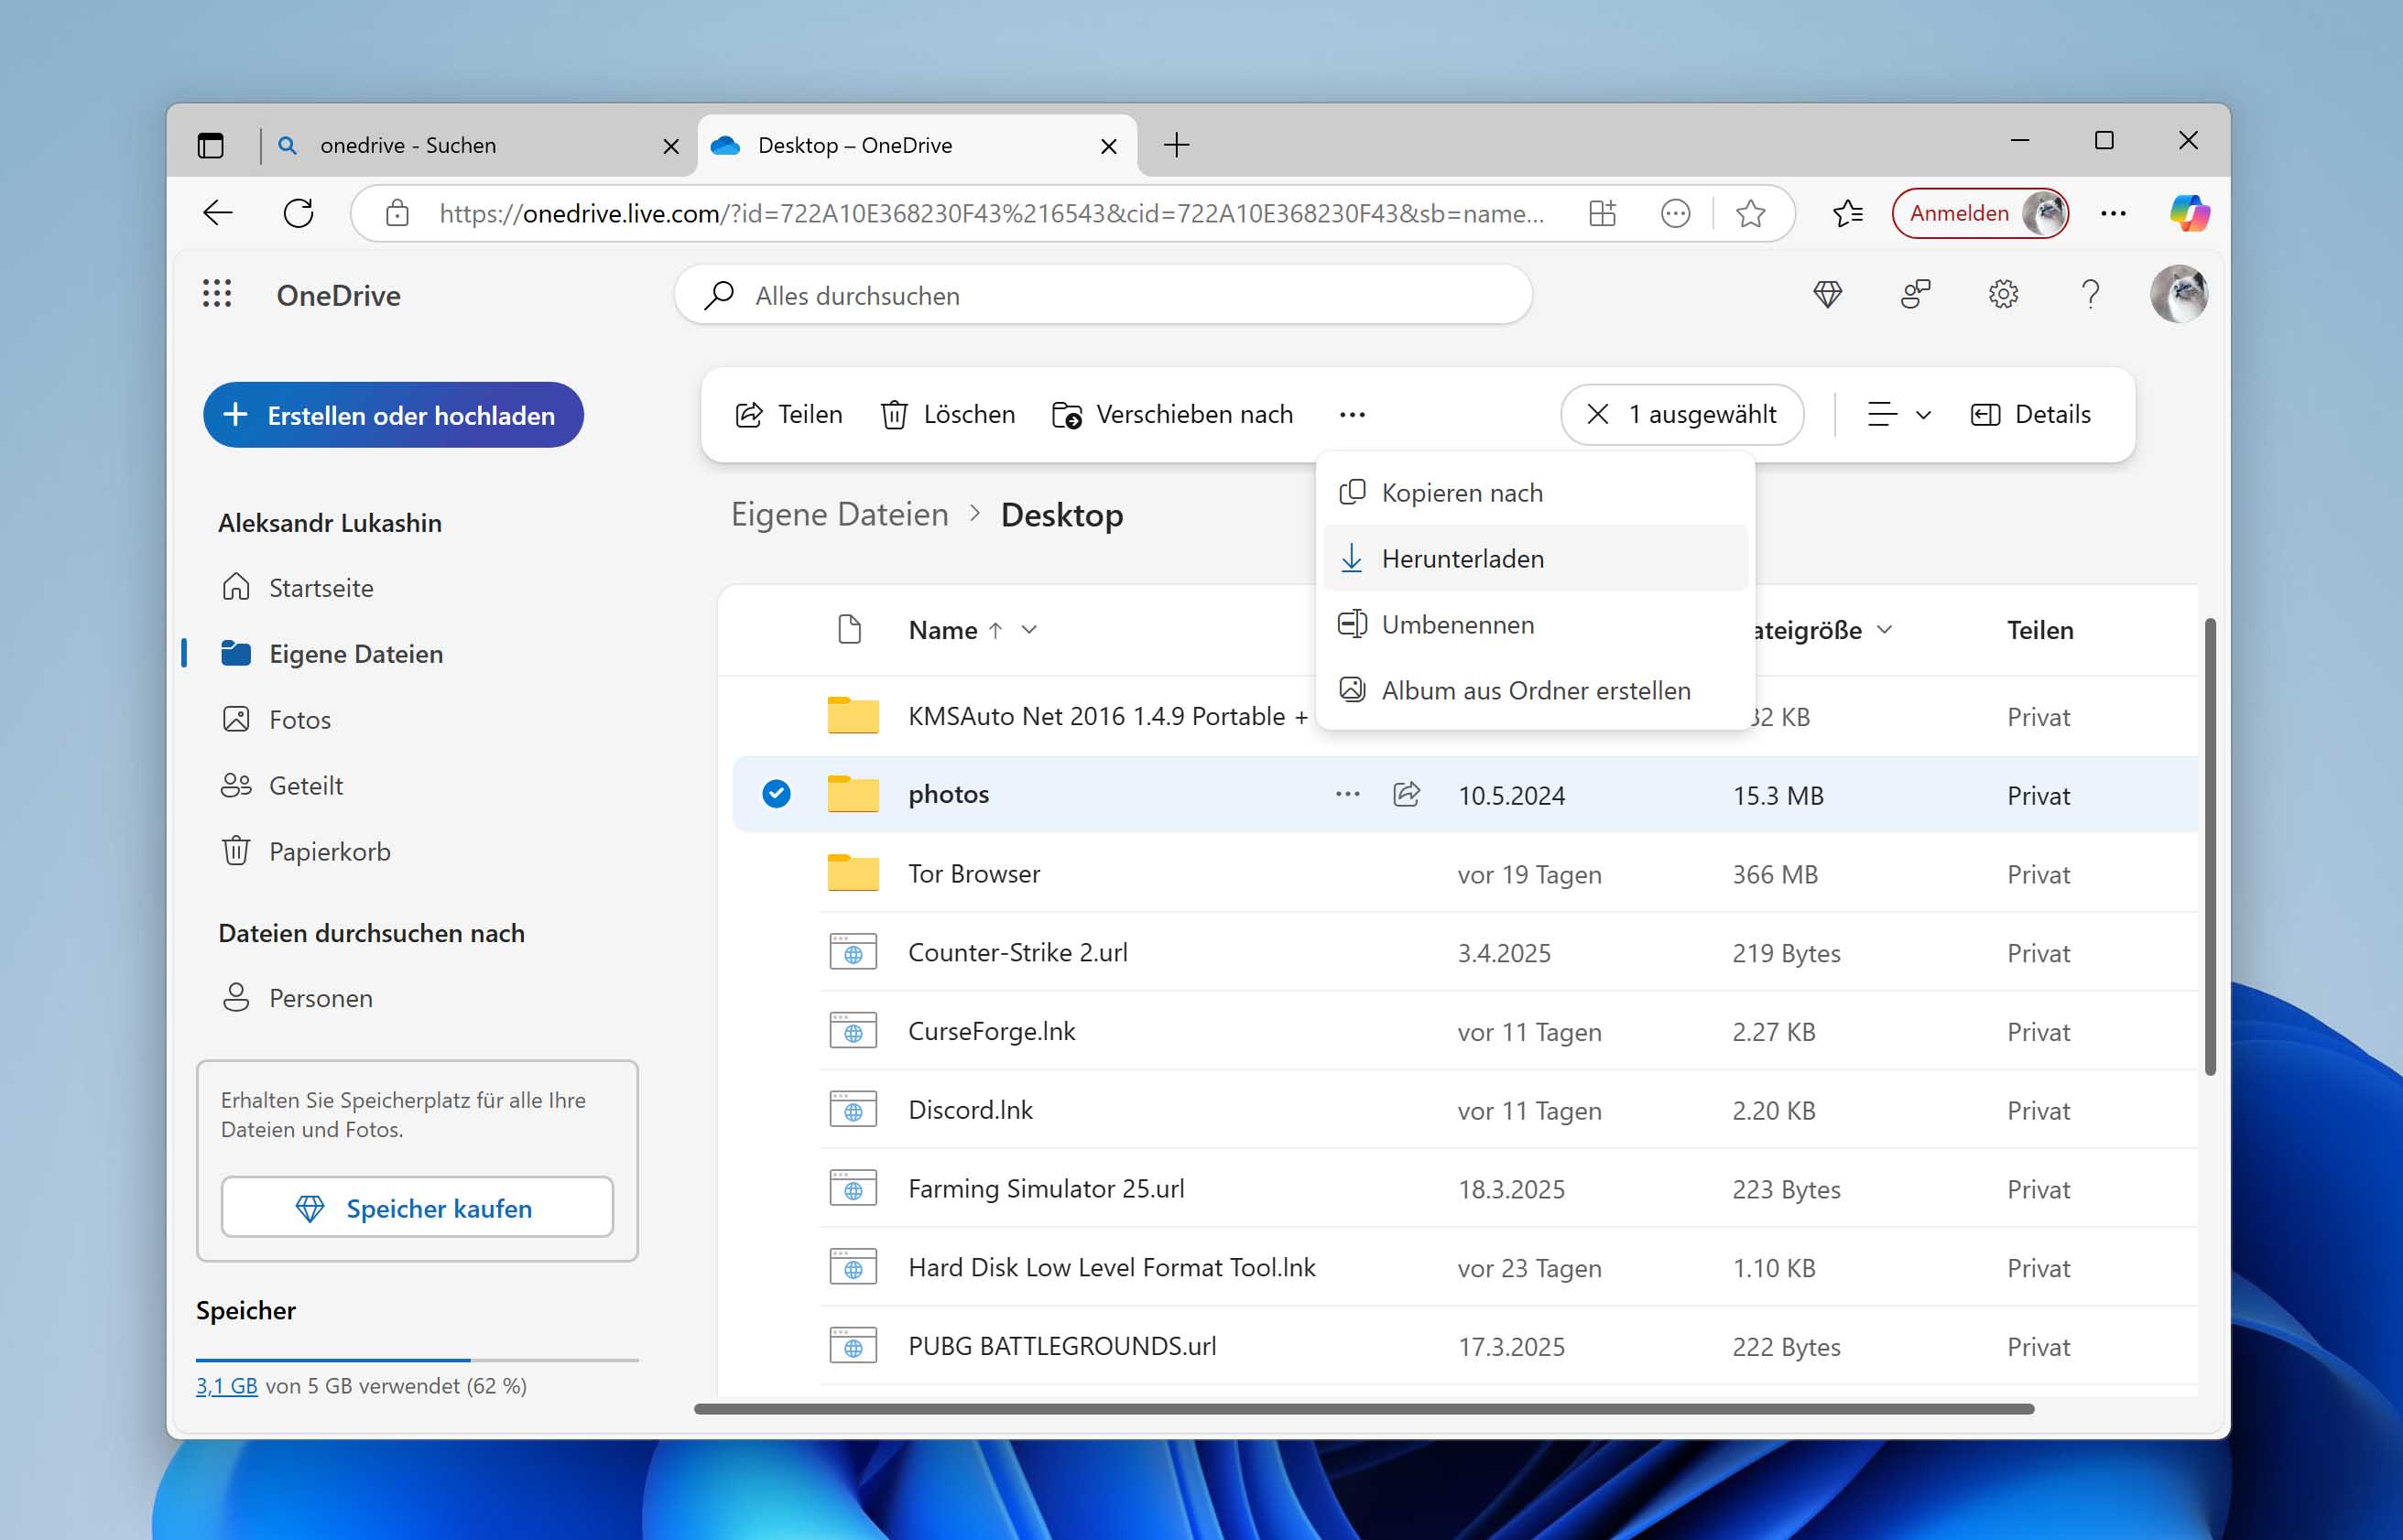2403x1540 pixels.
Task: Go to Eigene Dateien breadcrumb
Action: pyautogui.click(x=839, y=514)
